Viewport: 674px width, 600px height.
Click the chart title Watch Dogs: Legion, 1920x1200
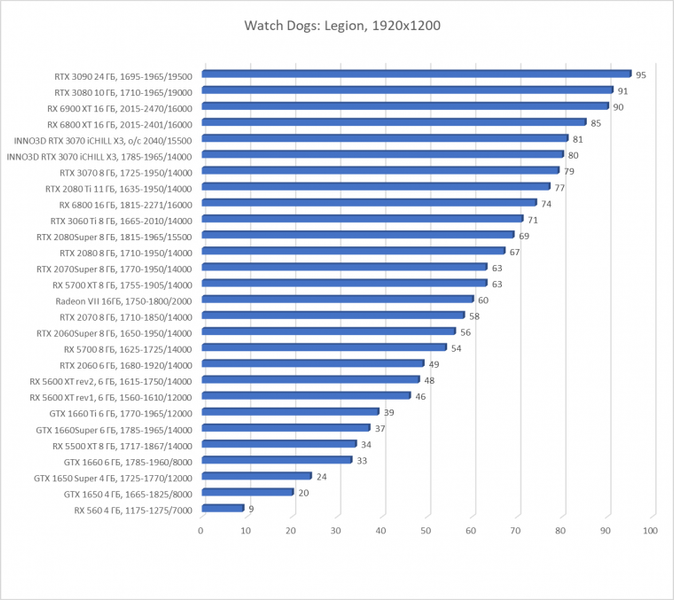[342, 26]
